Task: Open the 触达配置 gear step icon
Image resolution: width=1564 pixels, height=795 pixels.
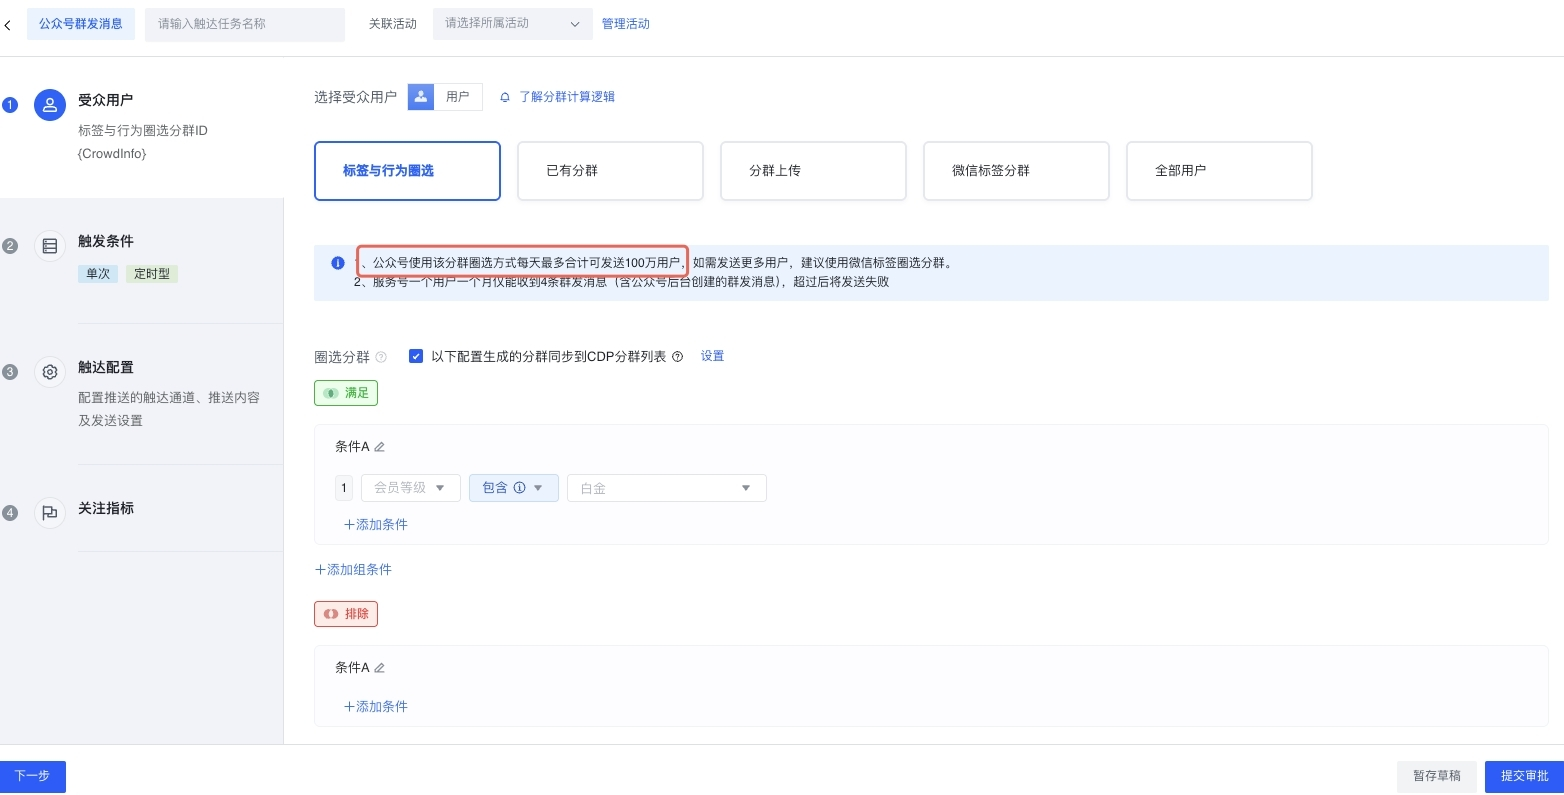Action: tap(50, 372)
